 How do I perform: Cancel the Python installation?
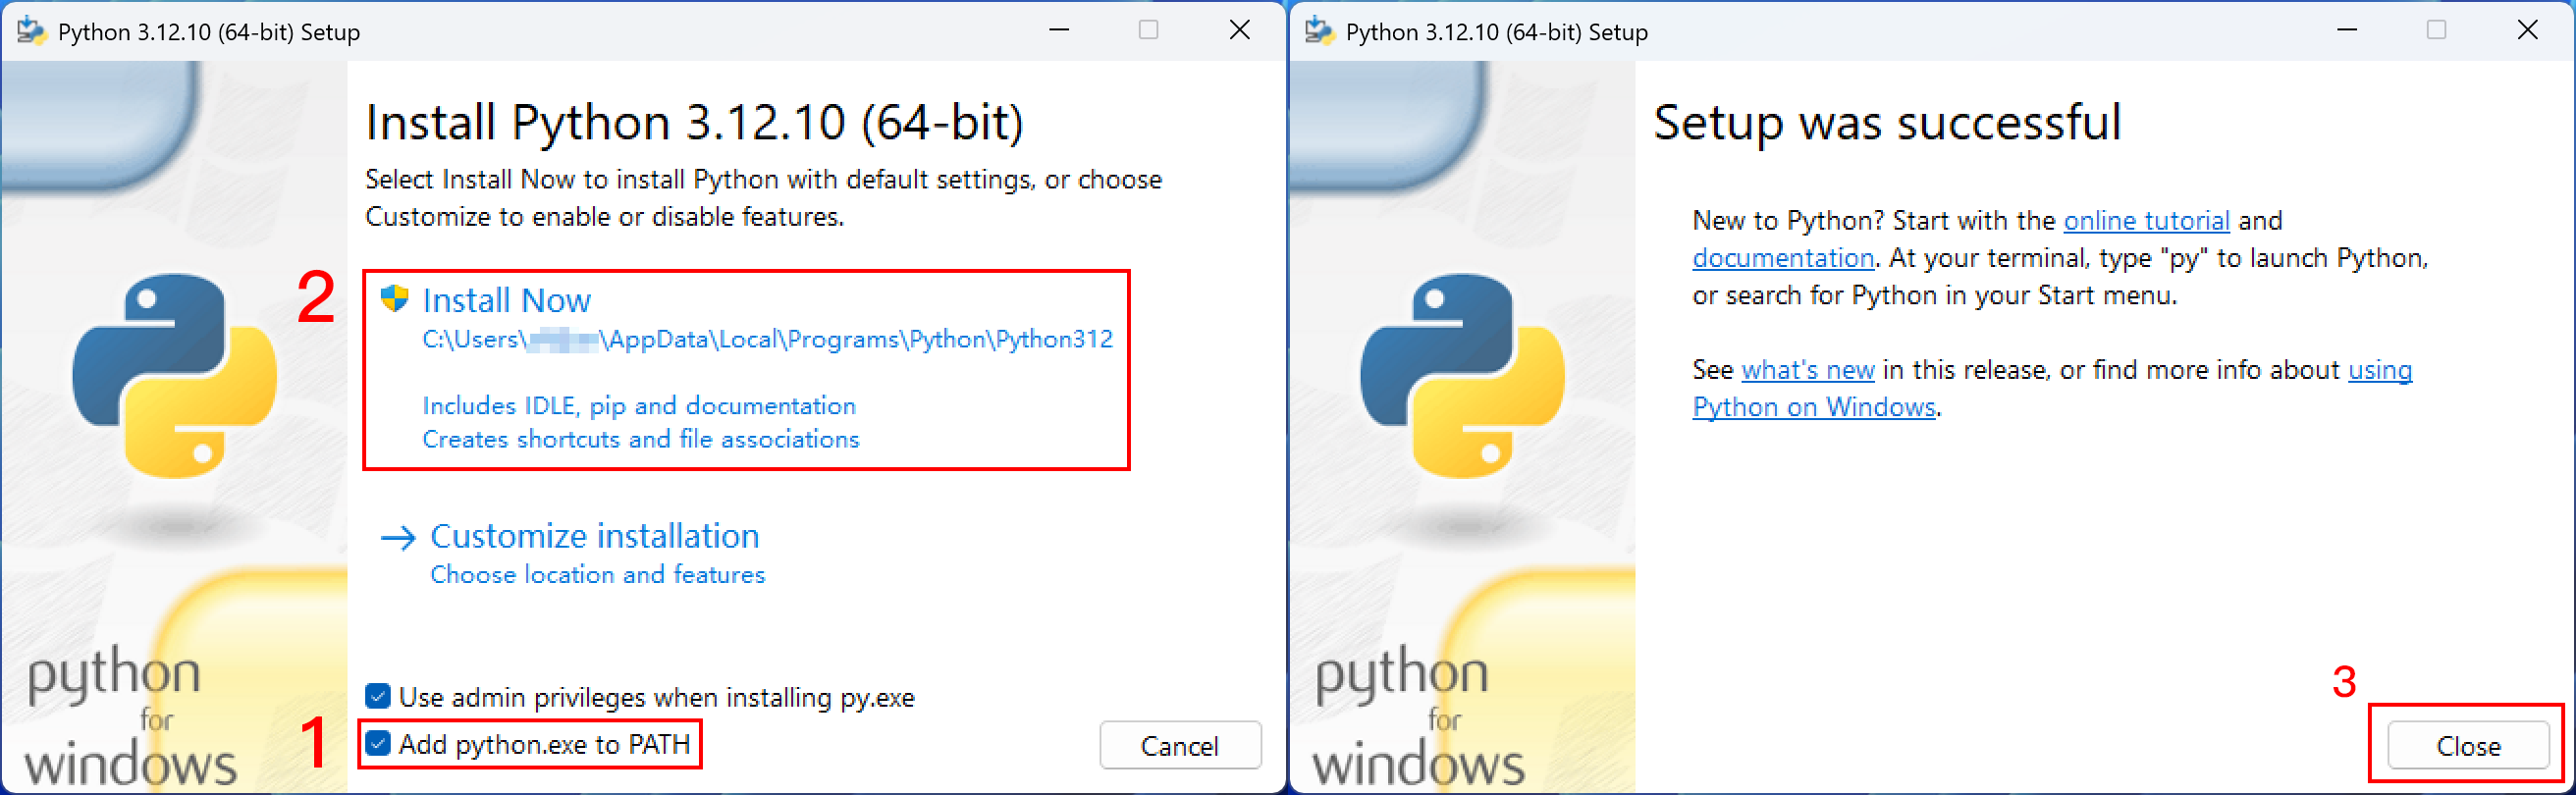click(x=1180, y=746)
